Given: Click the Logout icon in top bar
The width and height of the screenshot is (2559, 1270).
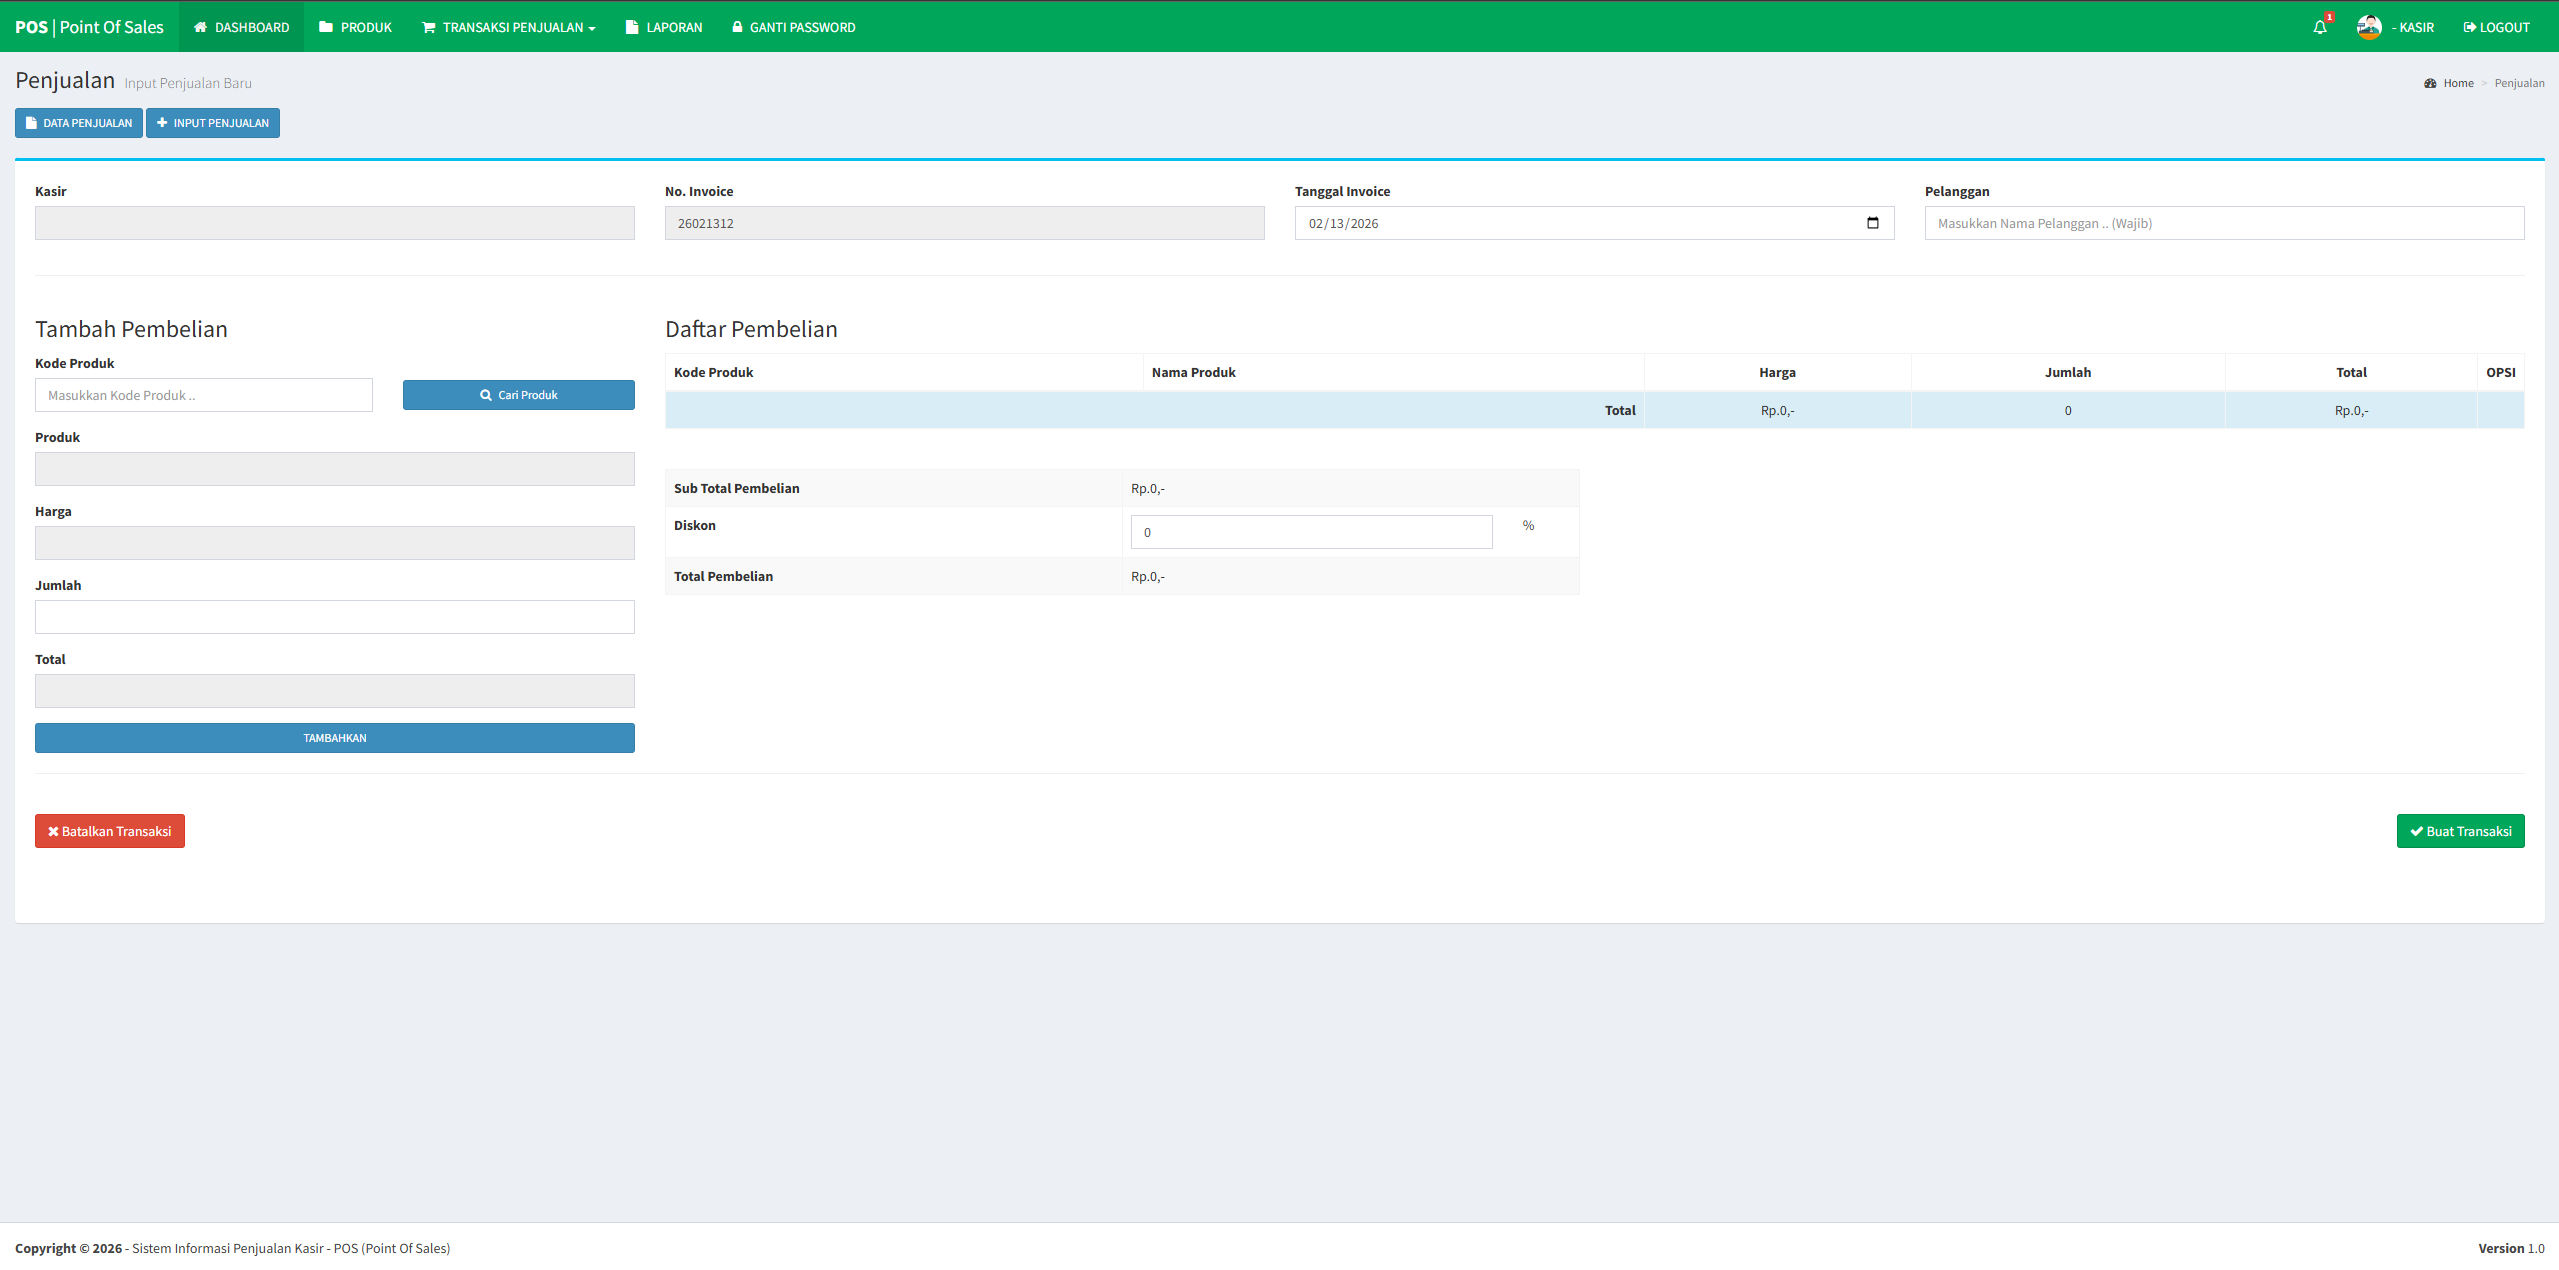Looking at the screenshot, I should point(2469,27).
